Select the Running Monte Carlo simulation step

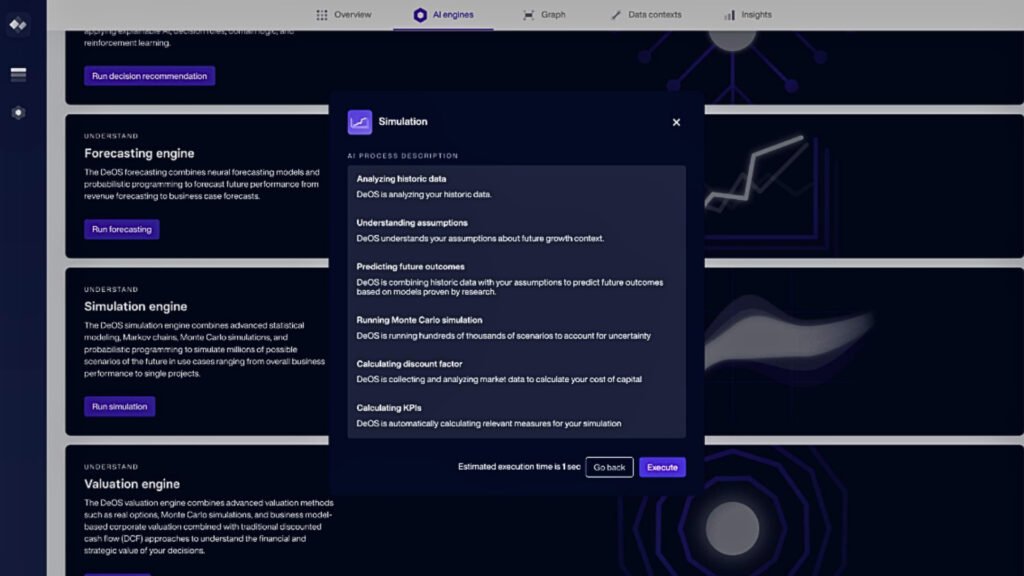coord(419,320)
